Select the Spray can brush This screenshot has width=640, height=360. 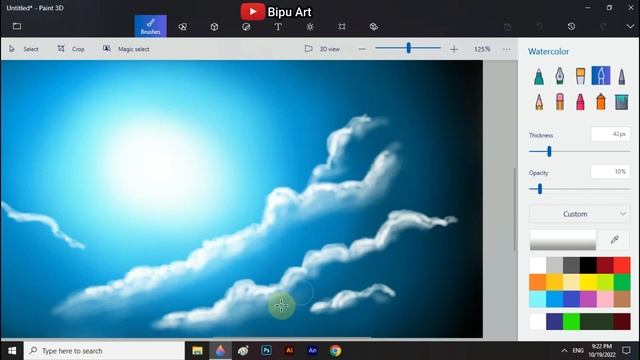(601, 102)
